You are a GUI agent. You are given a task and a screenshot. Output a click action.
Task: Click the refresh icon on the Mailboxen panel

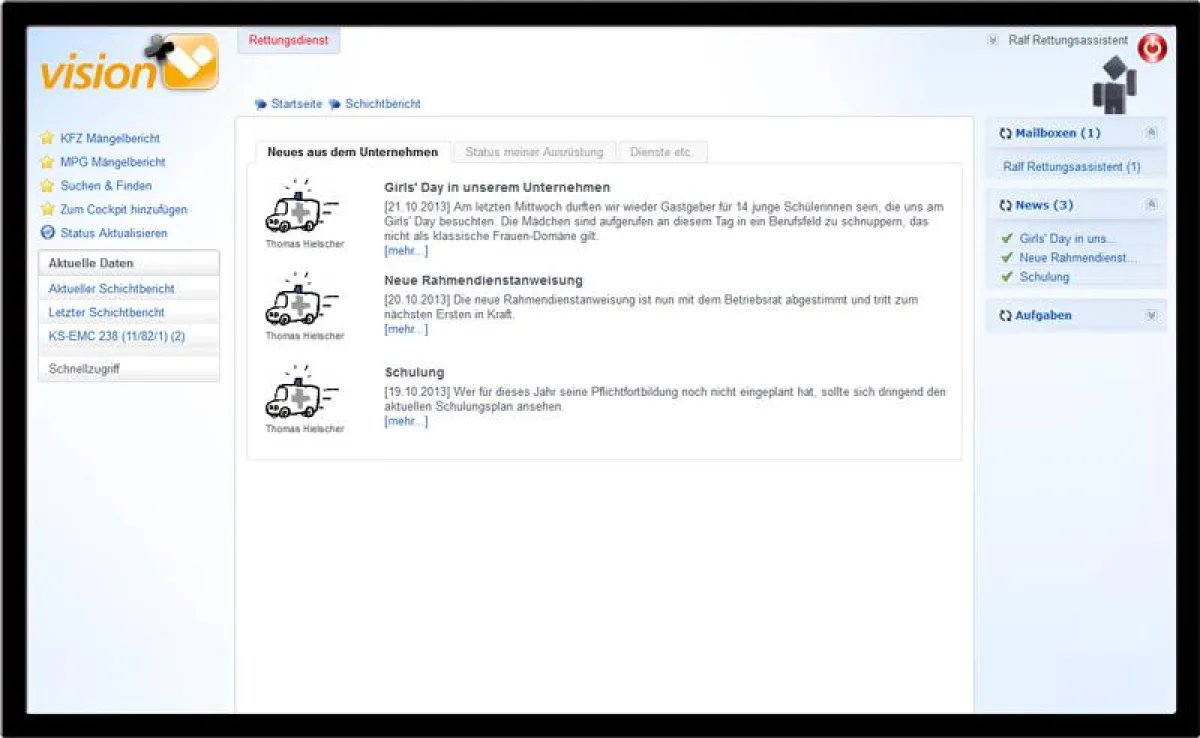click(x=1004, y=132)
